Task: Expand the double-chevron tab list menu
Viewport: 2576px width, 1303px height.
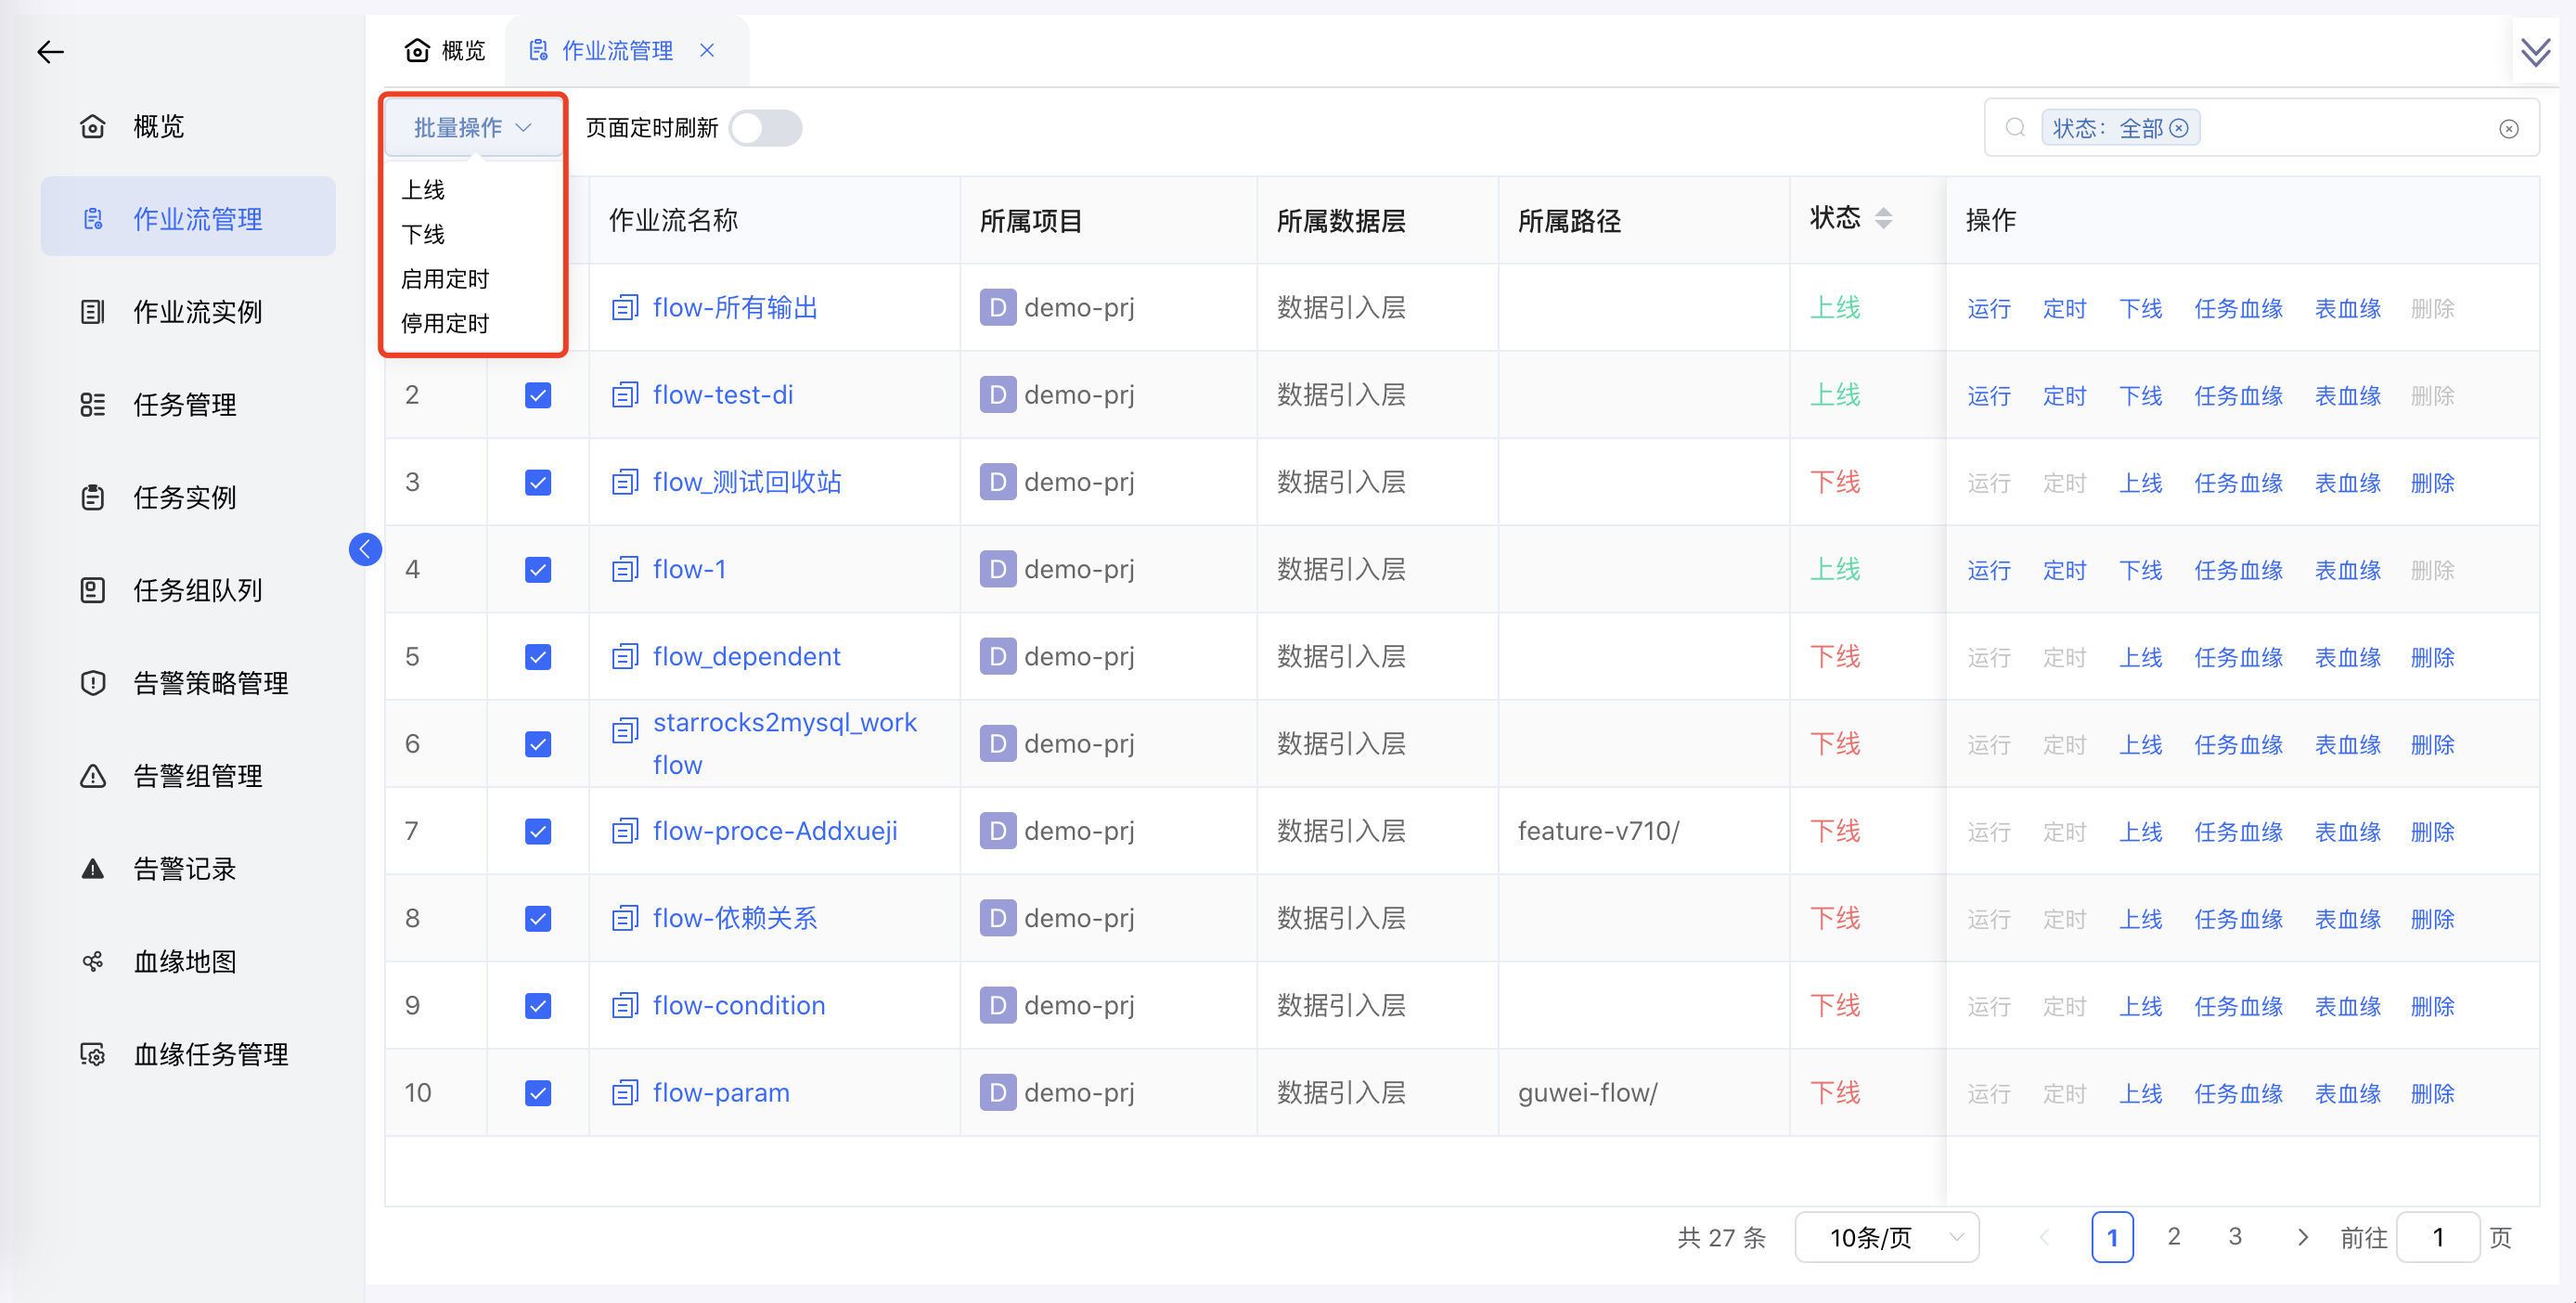Action: point(2535,52)
